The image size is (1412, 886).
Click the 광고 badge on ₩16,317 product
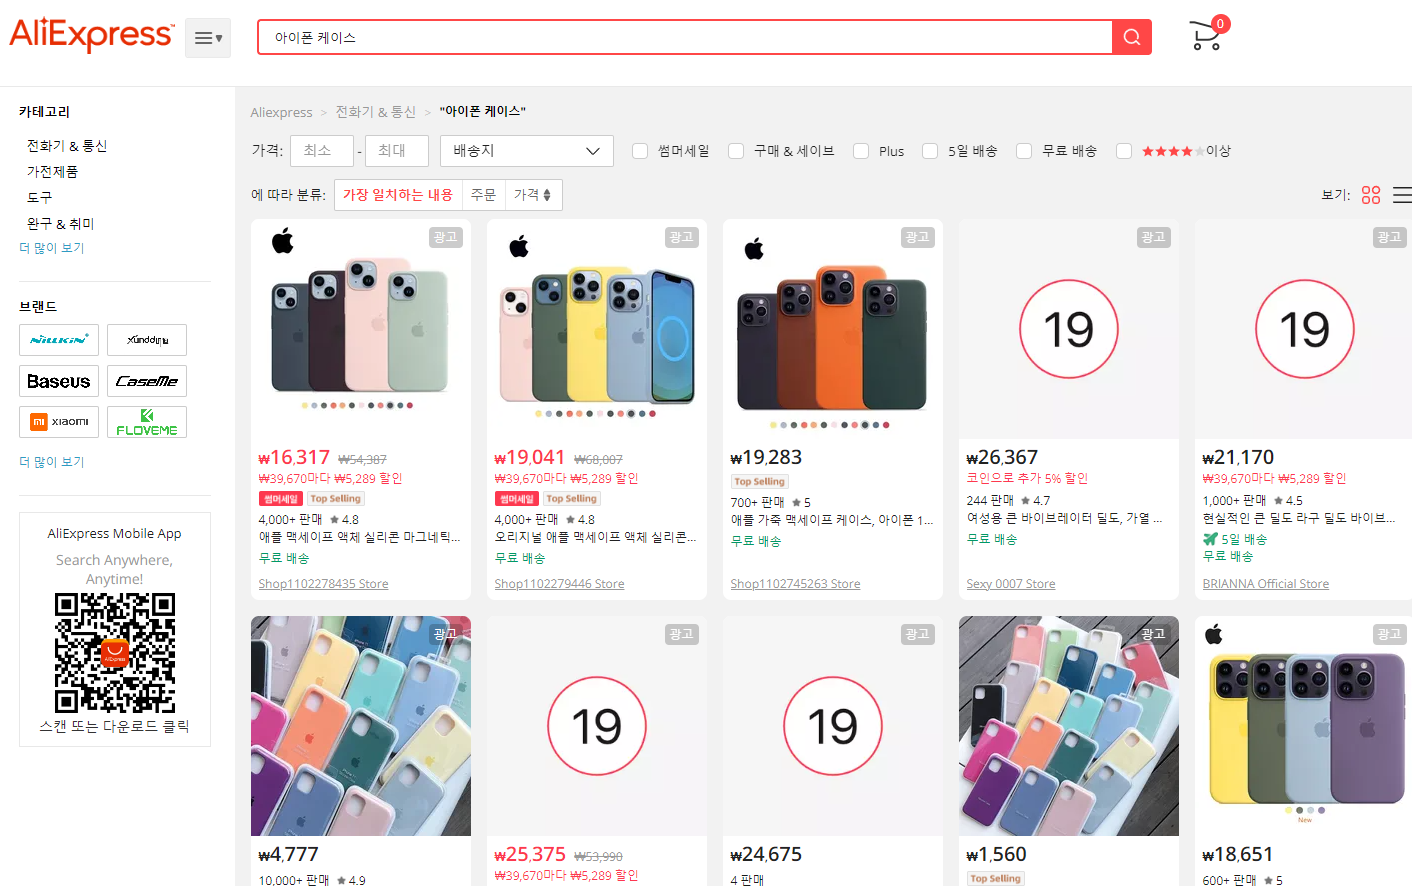446,237
